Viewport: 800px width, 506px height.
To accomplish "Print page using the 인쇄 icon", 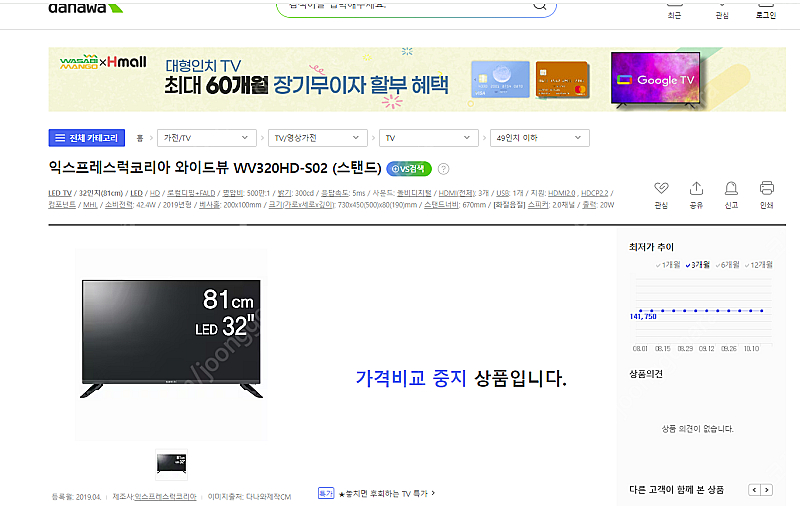I will tap(766, 195).
